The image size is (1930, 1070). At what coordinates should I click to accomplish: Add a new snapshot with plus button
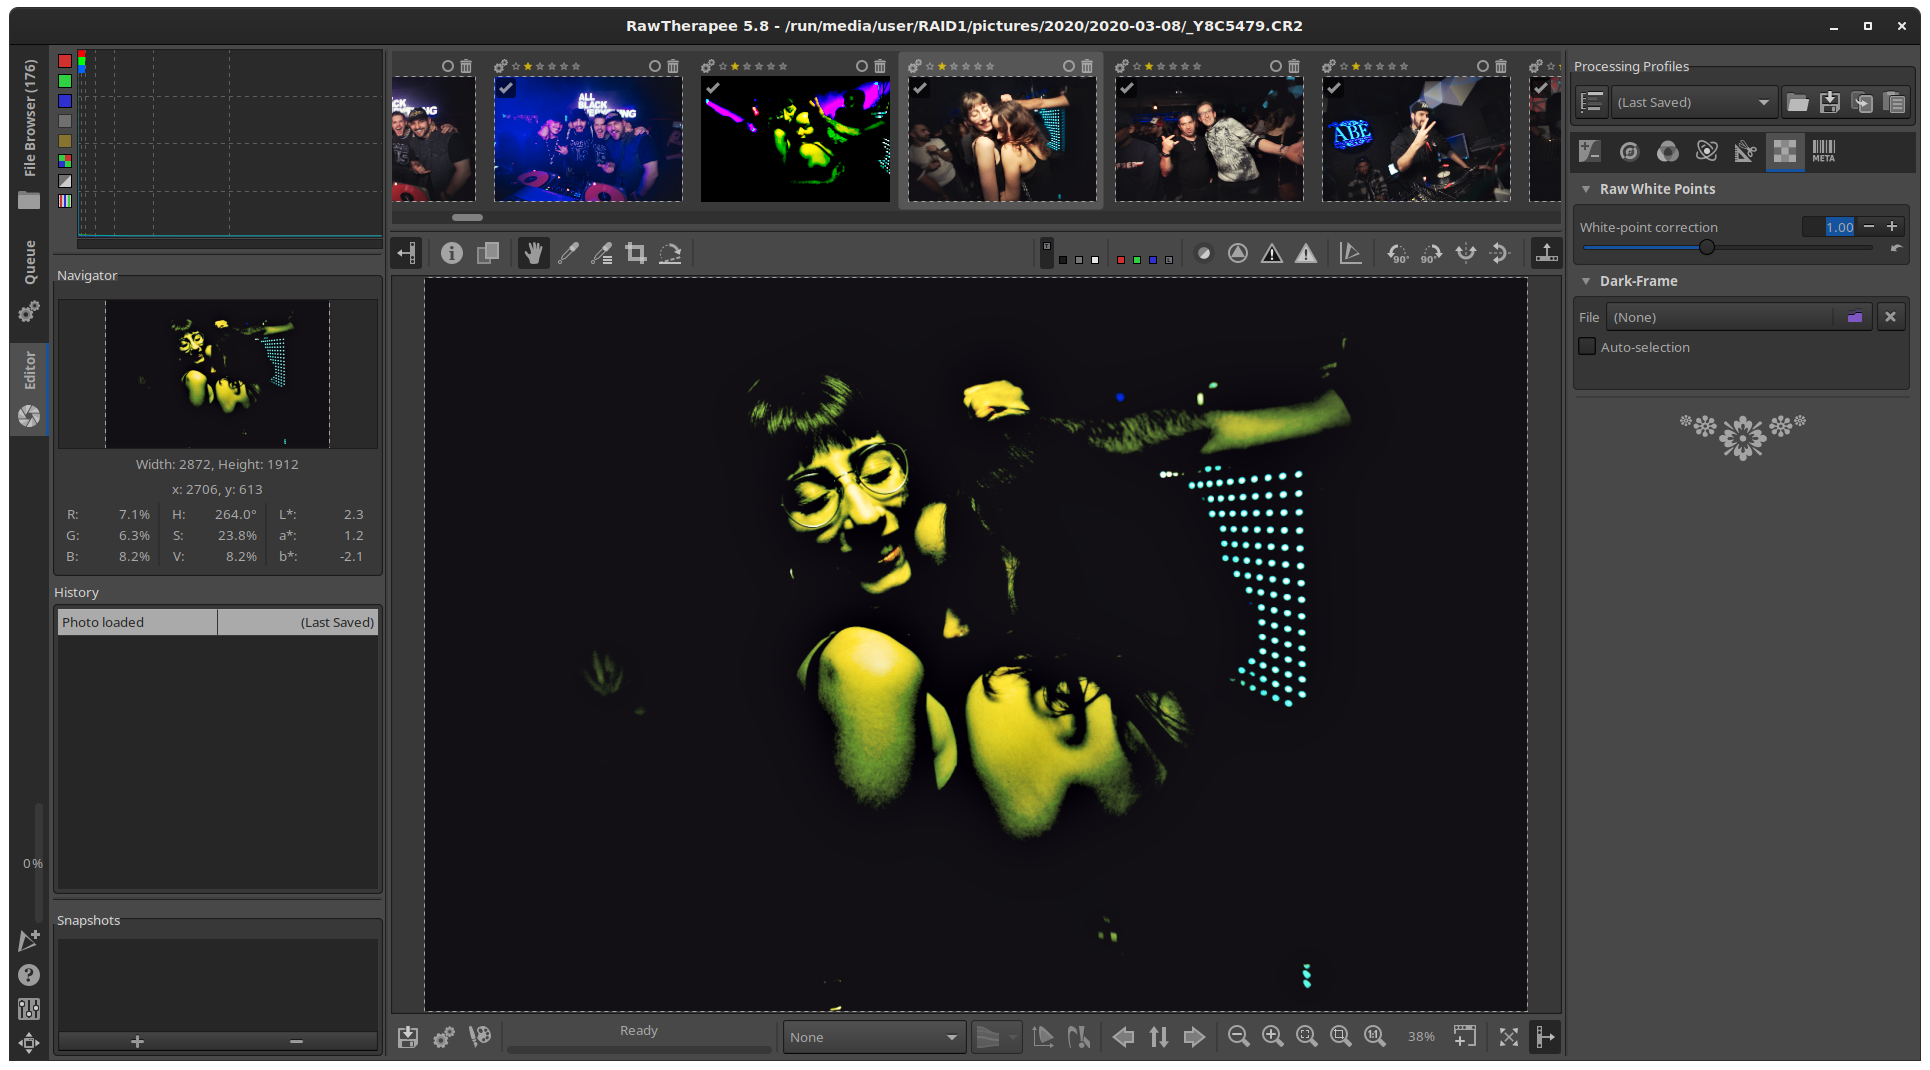(138, 1041)
